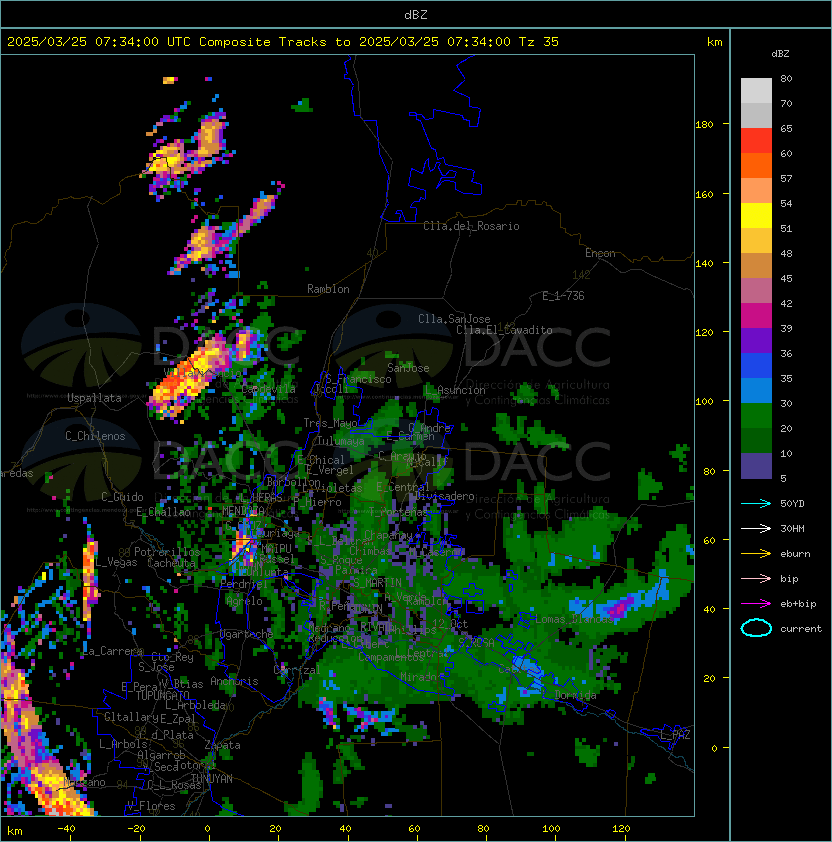
Task: Click the 'Lomas_Blandas' map label
Action: pyautogui.click(x=574, y=619)
